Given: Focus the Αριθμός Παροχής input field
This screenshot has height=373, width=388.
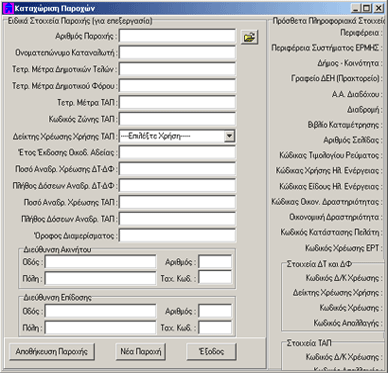Looking at the screenshot, I should pos(177,36).
